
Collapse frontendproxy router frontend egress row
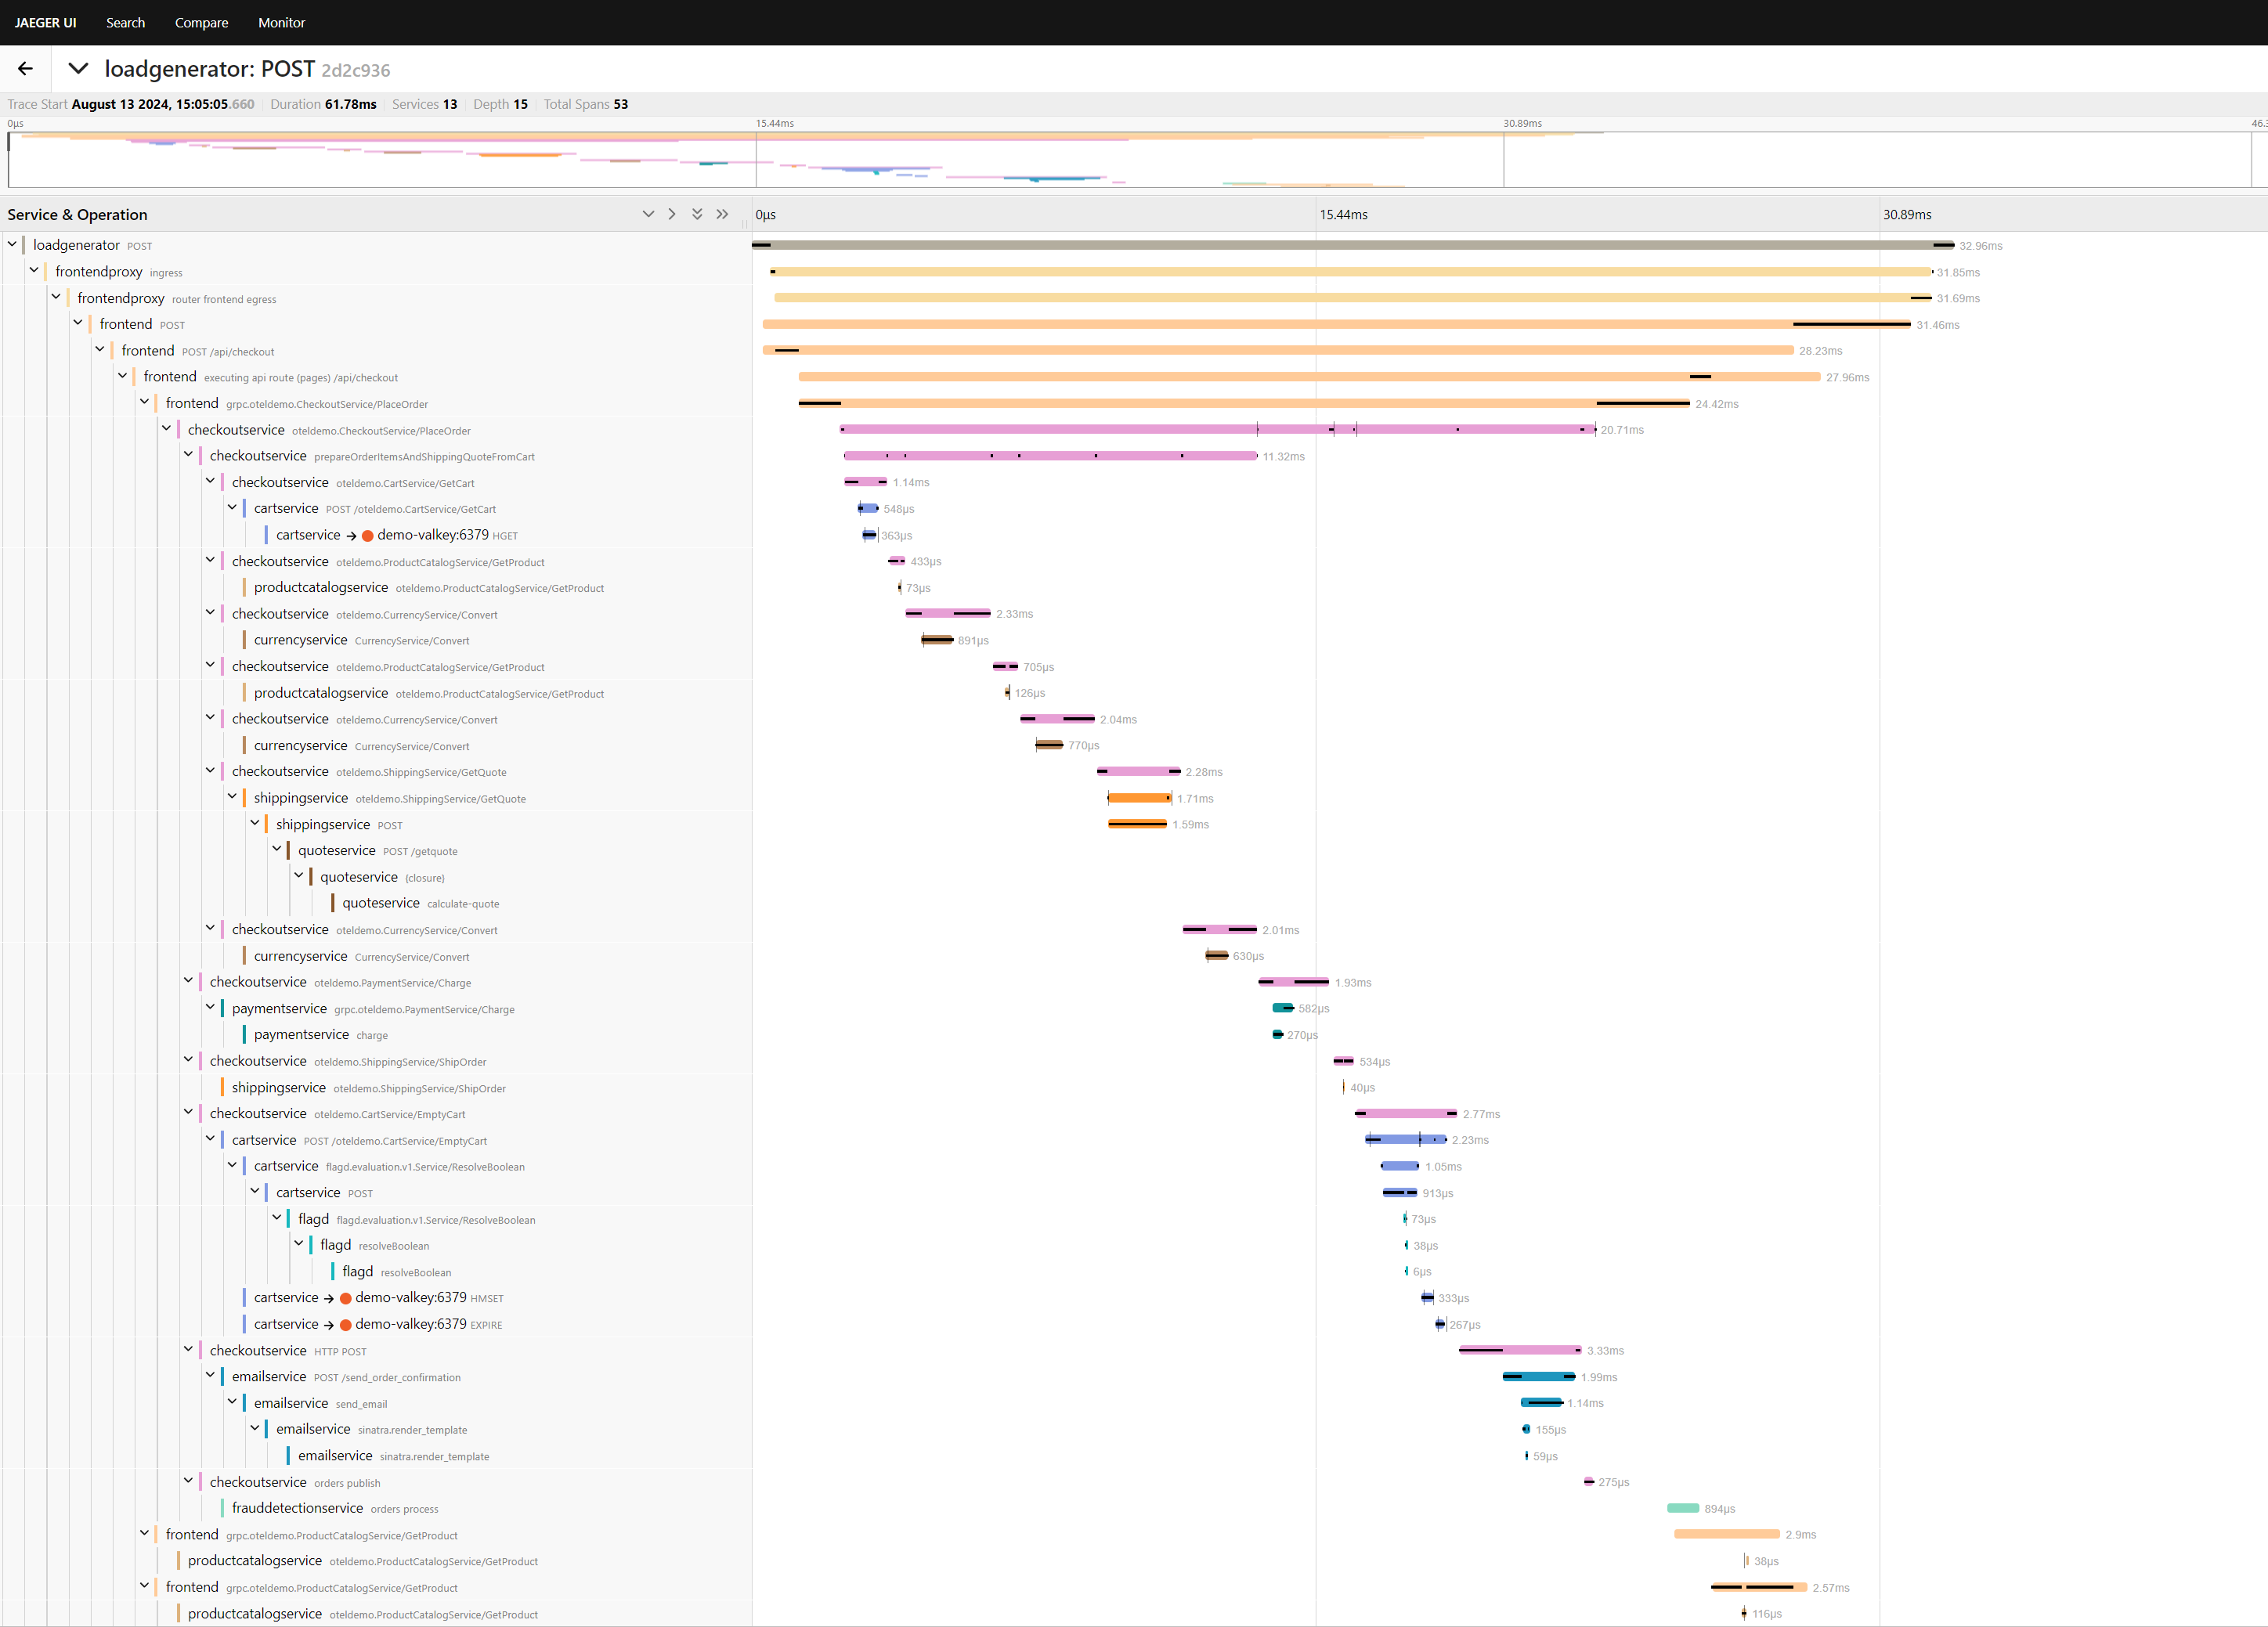click(56, 297)
